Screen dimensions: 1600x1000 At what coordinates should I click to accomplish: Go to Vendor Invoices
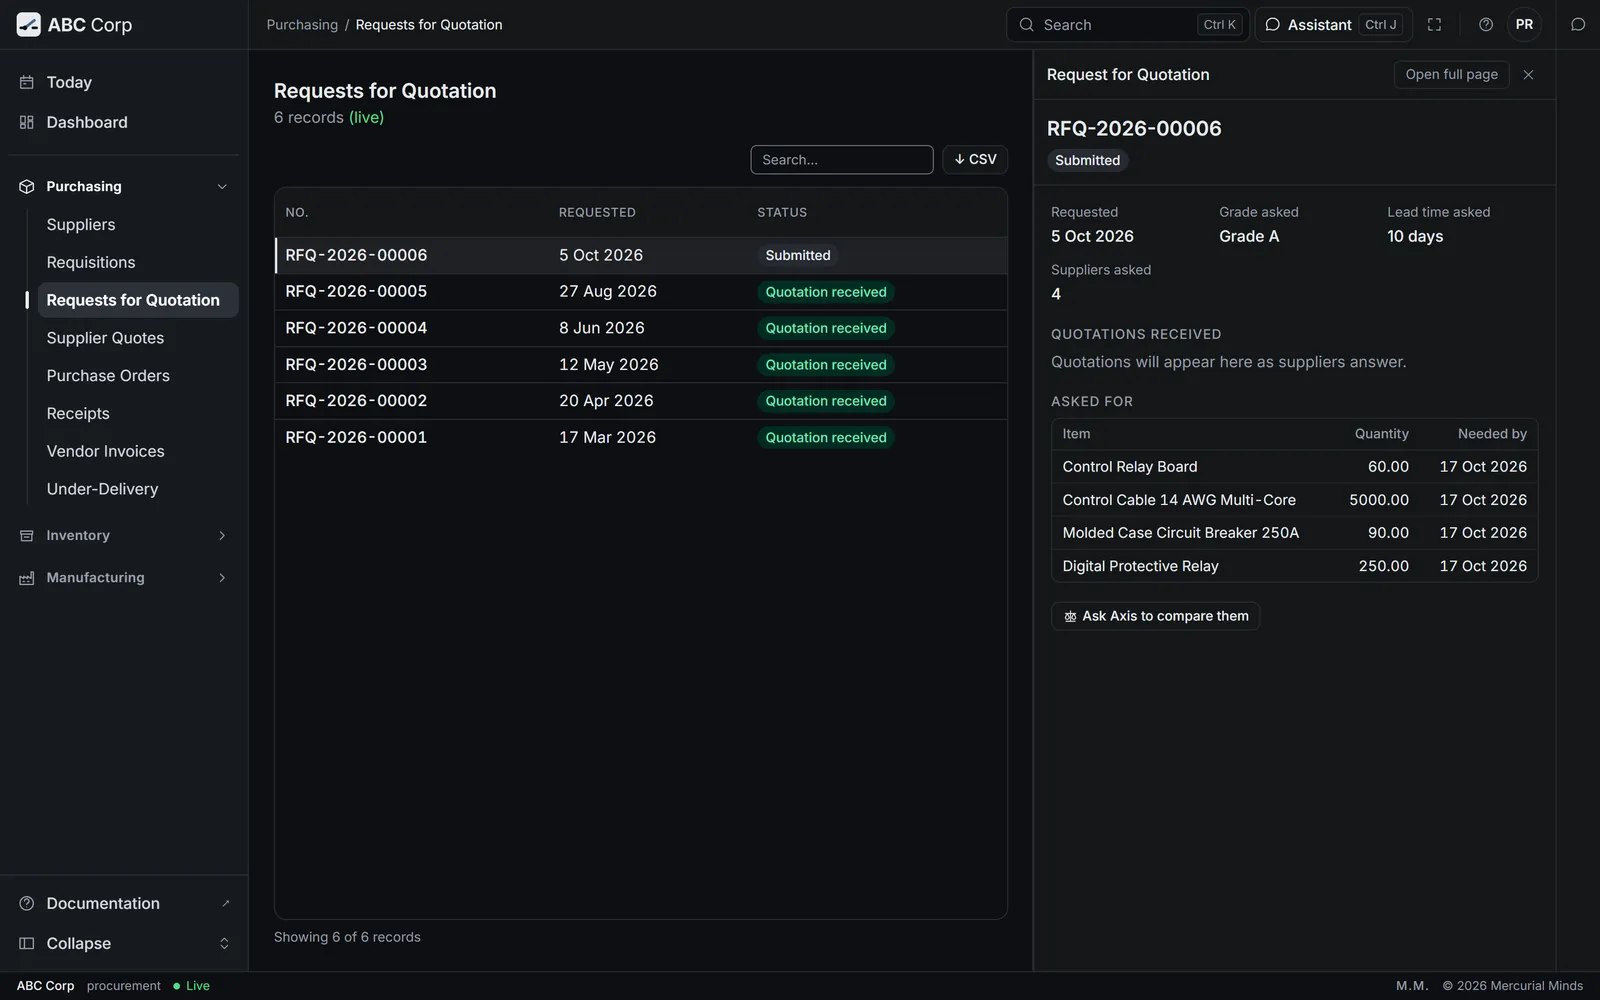pyautogui.click(x=138, y=451)
